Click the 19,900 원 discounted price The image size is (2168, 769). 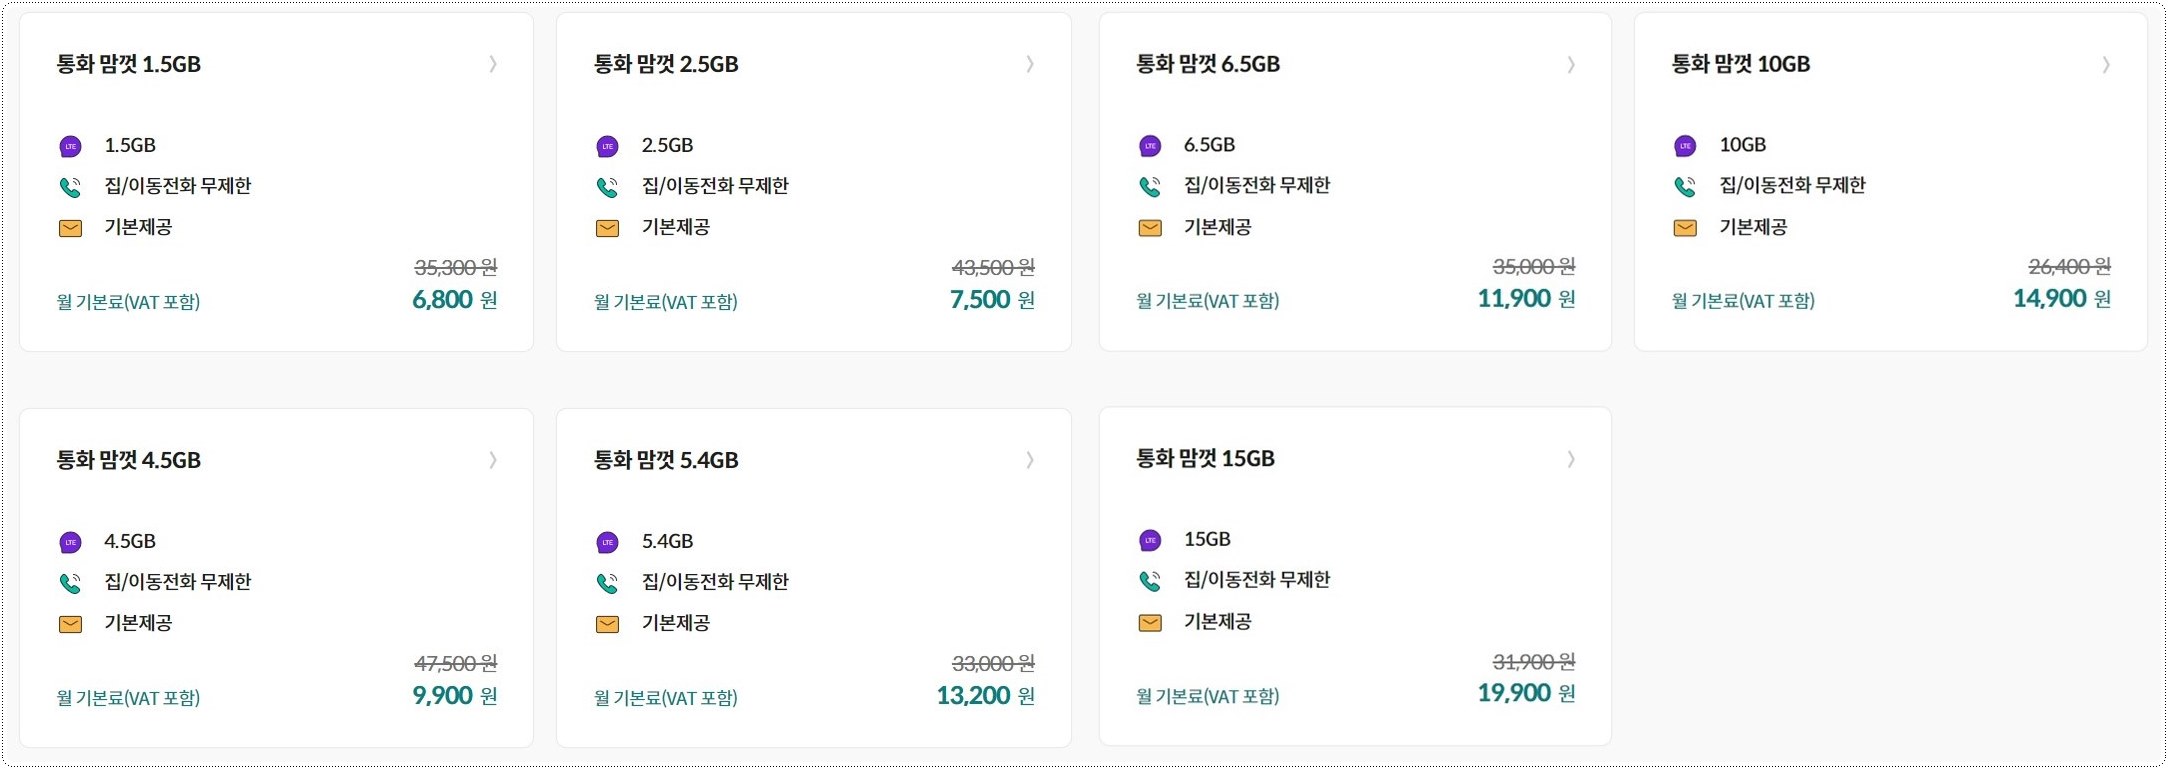pyautogui.click(x=1526, y=693)
